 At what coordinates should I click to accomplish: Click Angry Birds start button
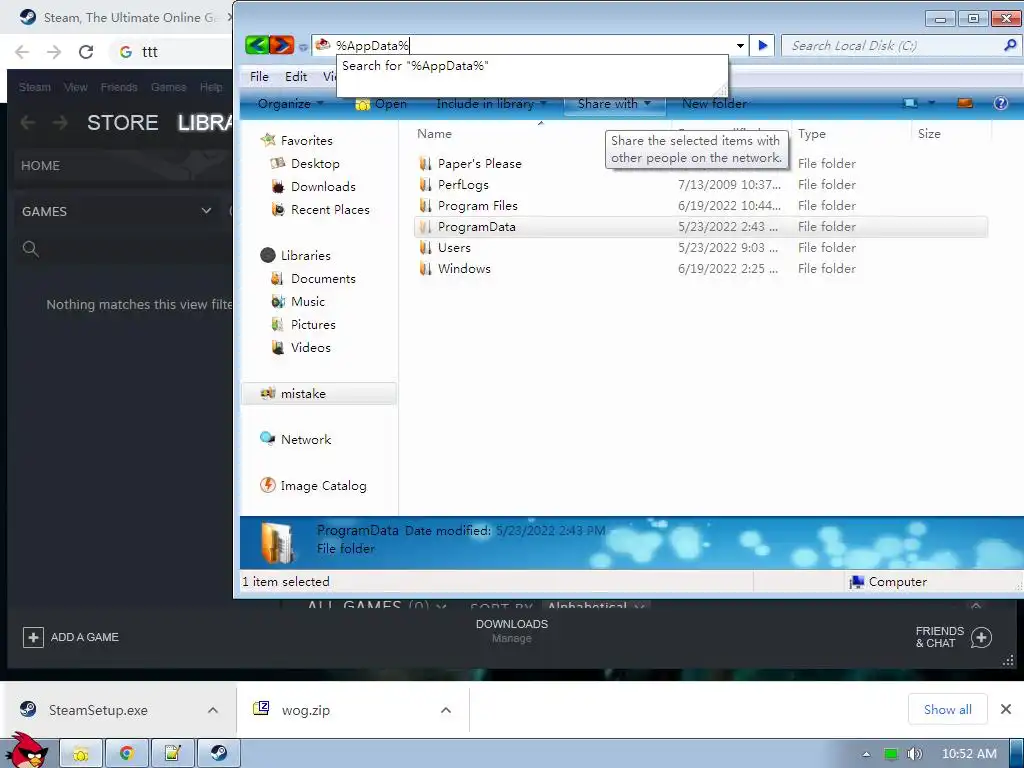coord(28,751)
